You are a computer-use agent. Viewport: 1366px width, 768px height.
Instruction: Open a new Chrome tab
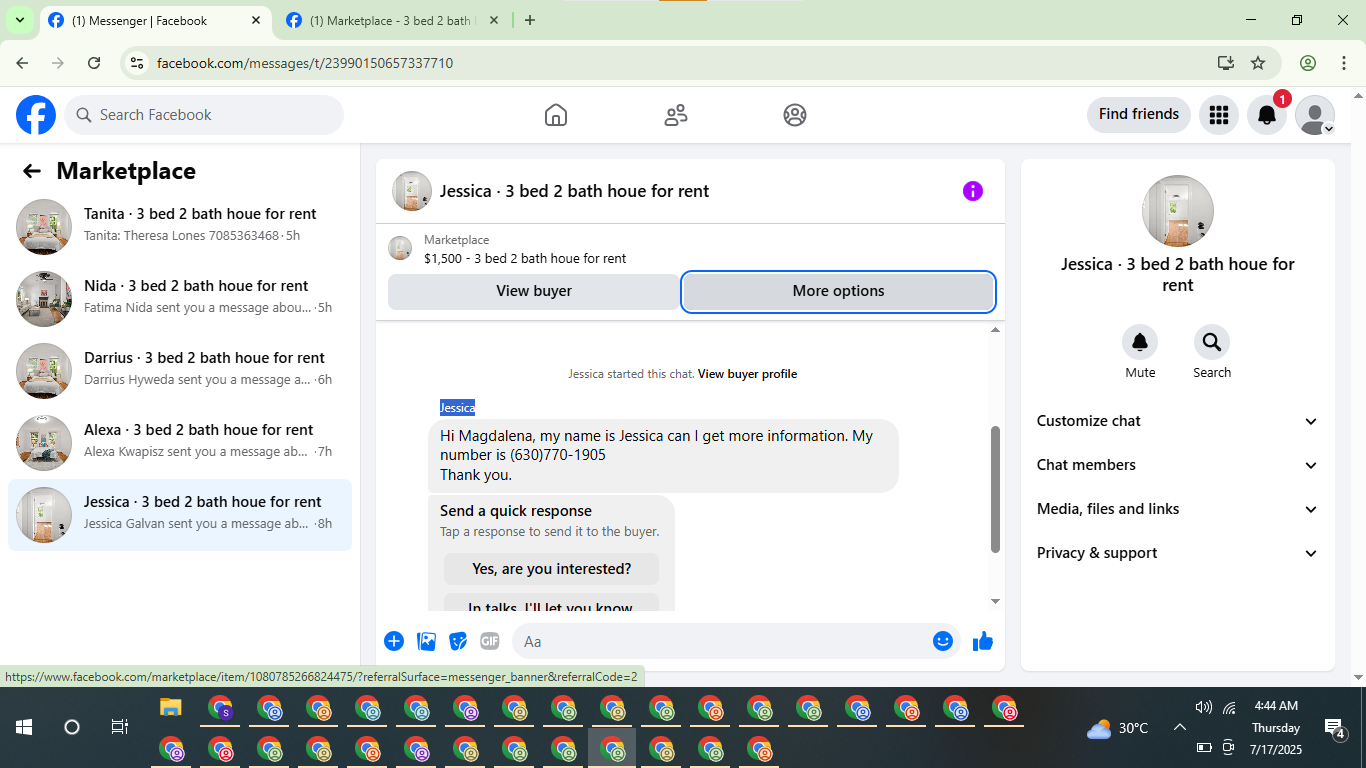pos(530,20)
